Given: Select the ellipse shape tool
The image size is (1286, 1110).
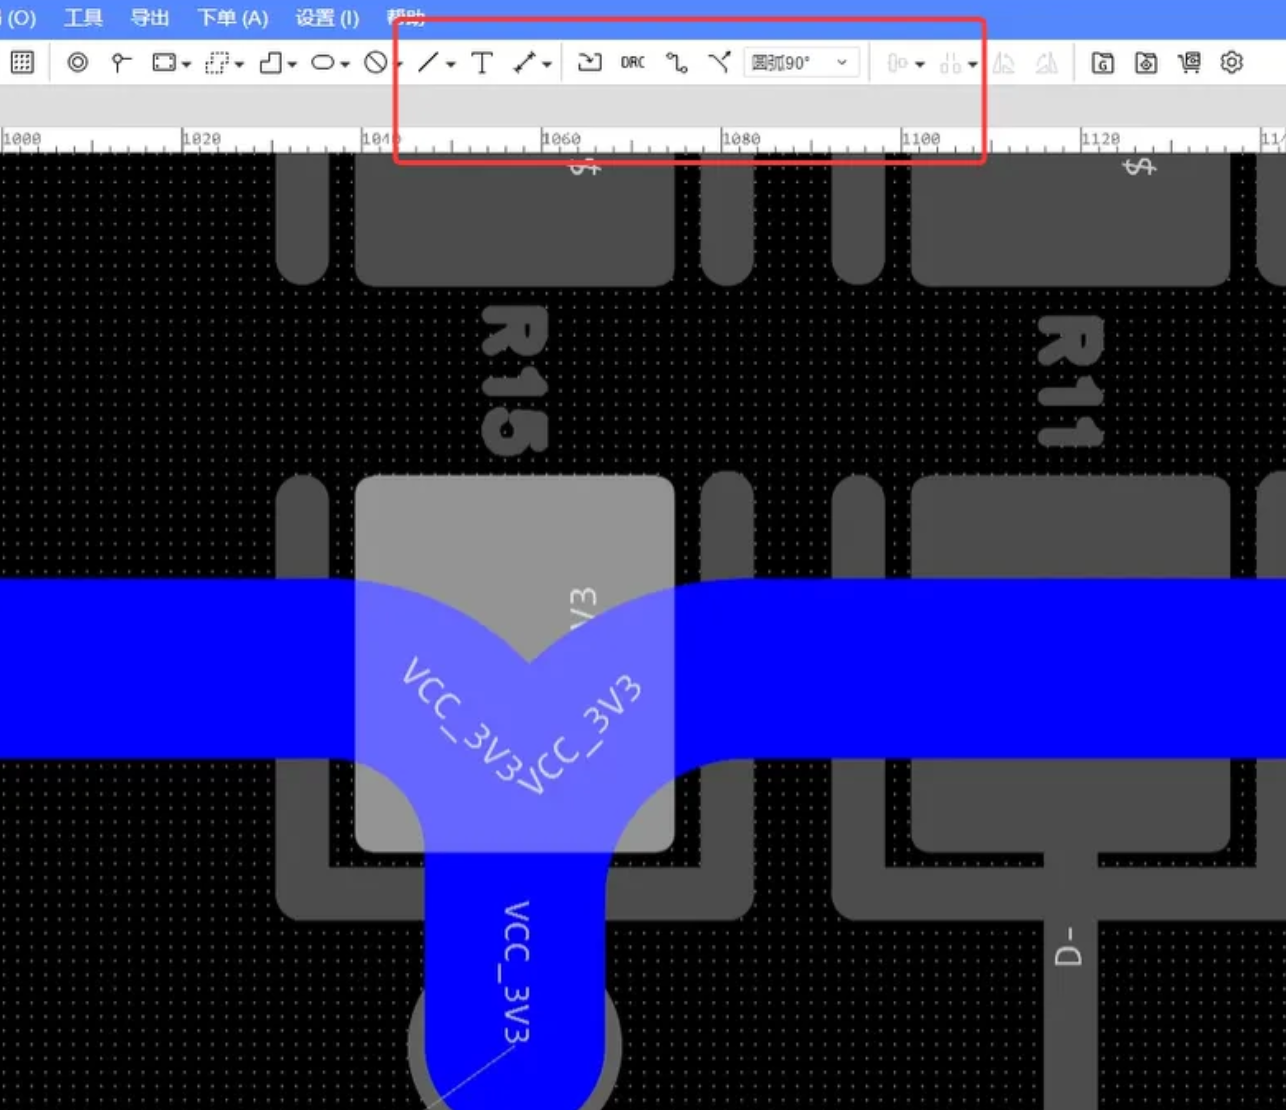Looking at the screenshot, I should (322, 62).
